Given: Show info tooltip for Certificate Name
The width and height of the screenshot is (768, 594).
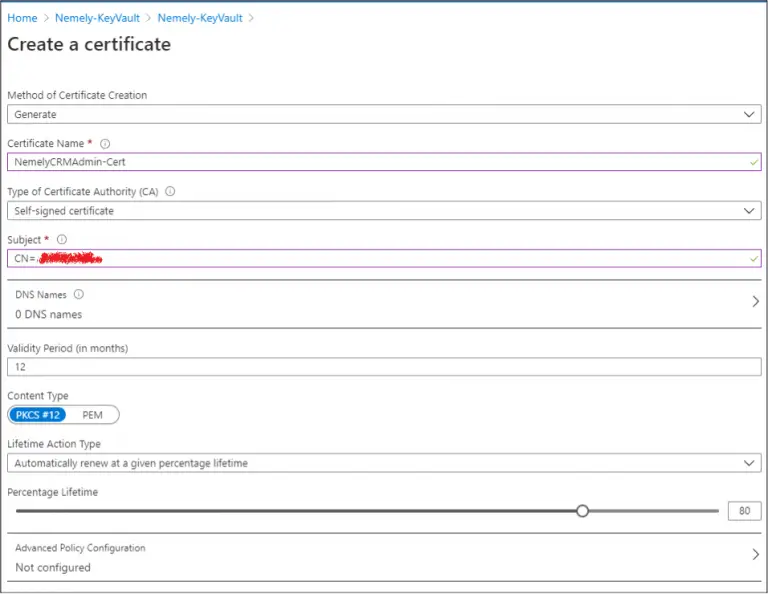Looking at the screenshot, I should pyautogui.click(x=105, y=143).
